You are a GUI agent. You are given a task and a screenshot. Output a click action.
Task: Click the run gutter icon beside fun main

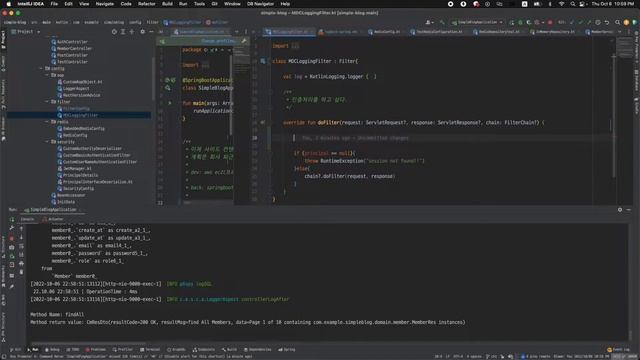(170, 103)
